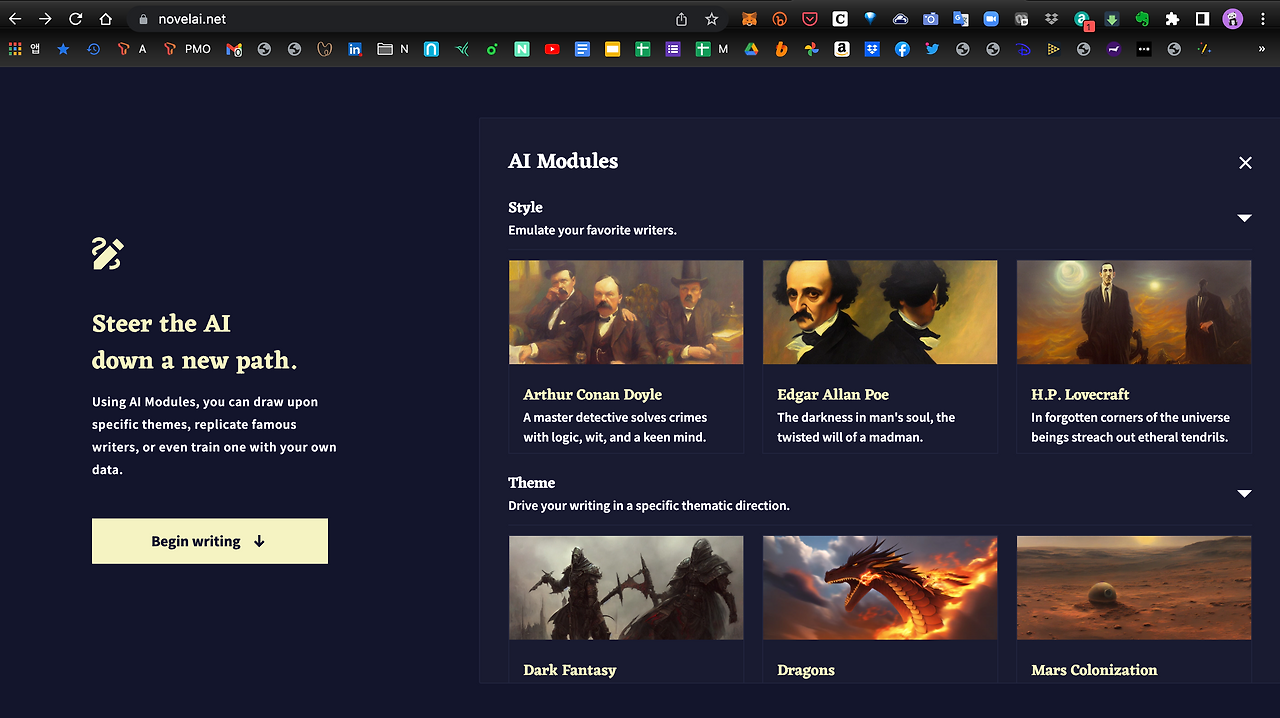Show more bookmarks with double chevron
The width and height of the screenshot is (1280, 718).
pyautogui.click(x=1262, y=49)
